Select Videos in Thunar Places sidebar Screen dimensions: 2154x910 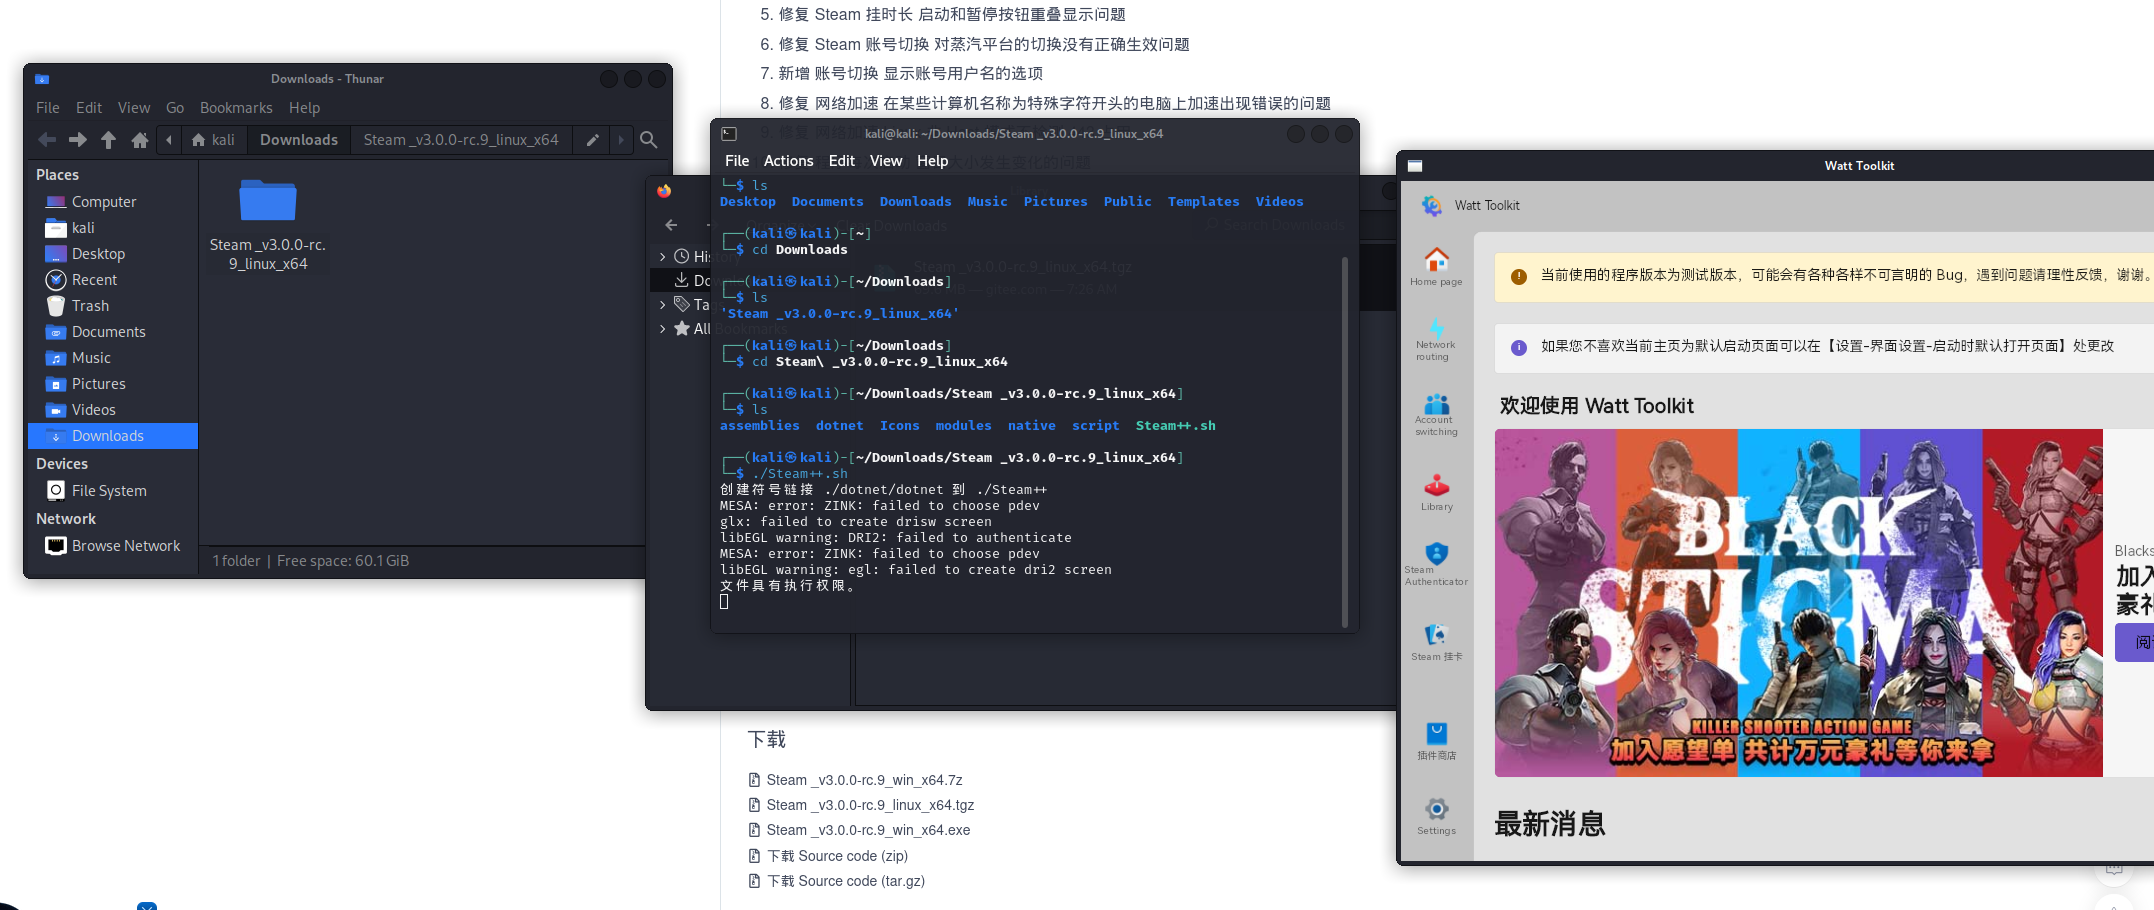pyautogui.click(x=113, y=410)
